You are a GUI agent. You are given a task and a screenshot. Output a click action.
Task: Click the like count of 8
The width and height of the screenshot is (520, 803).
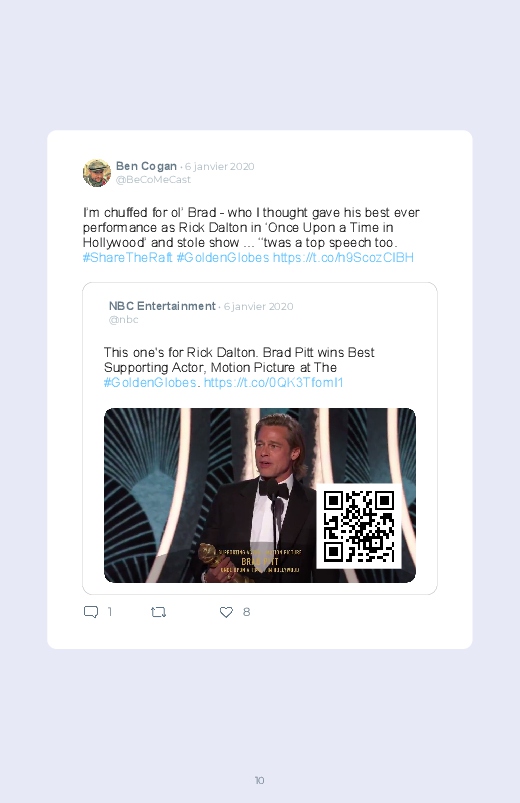pyautogui.click(x=246, y=612)
